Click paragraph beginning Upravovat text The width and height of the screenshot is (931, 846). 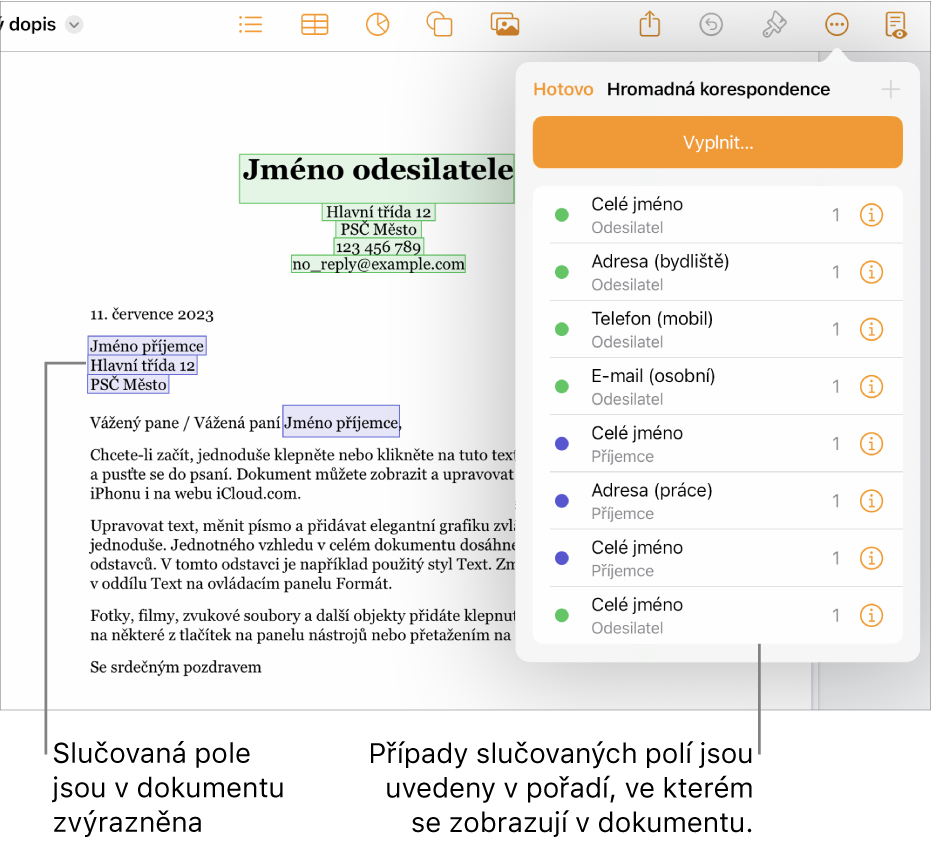302,555
